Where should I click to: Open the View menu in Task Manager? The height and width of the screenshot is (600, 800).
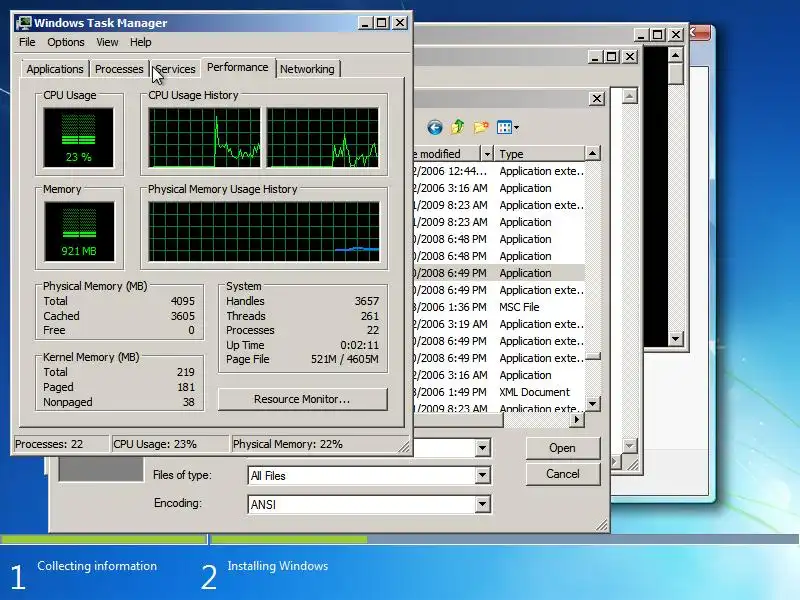[x=107, y=42]
